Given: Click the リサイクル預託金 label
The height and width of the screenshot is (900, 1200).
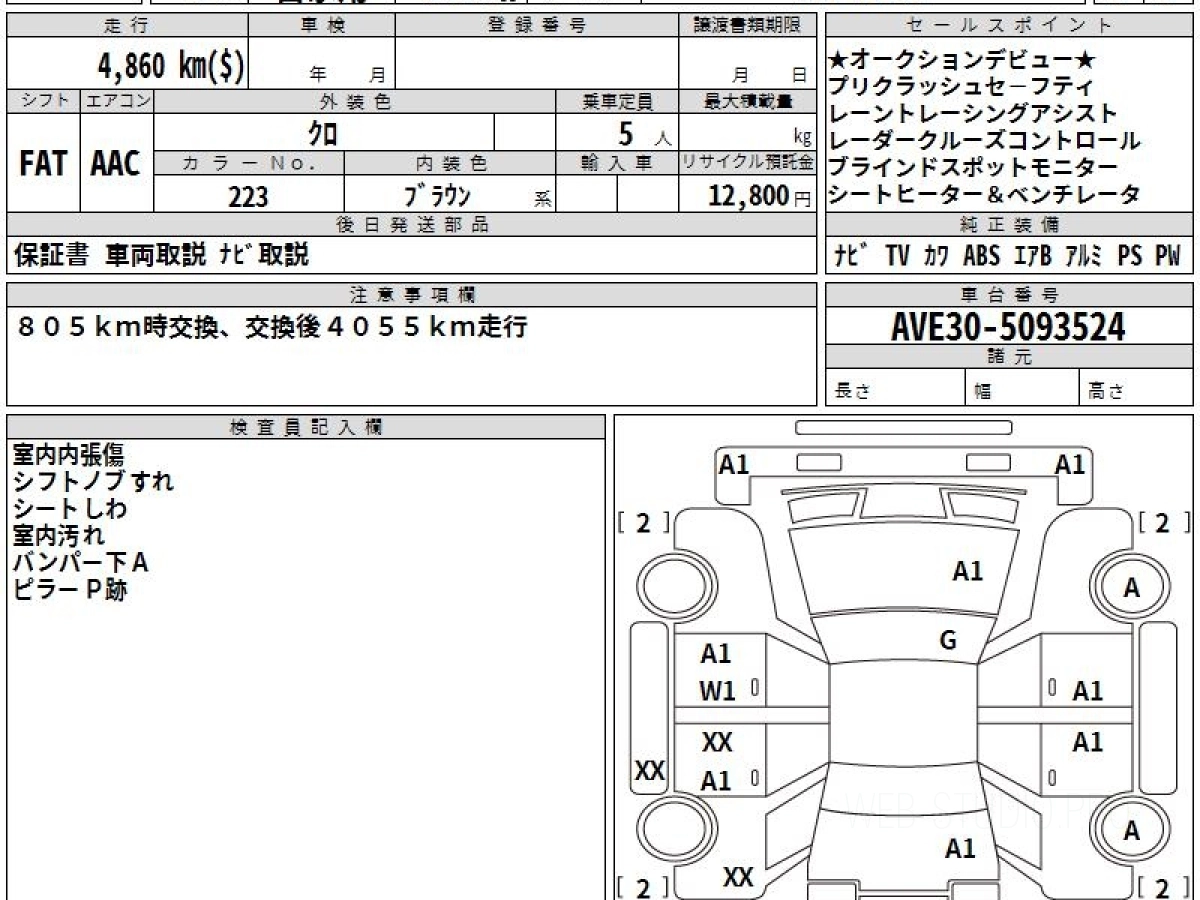Looking at the screenshot, I should (x=747, y=163).
